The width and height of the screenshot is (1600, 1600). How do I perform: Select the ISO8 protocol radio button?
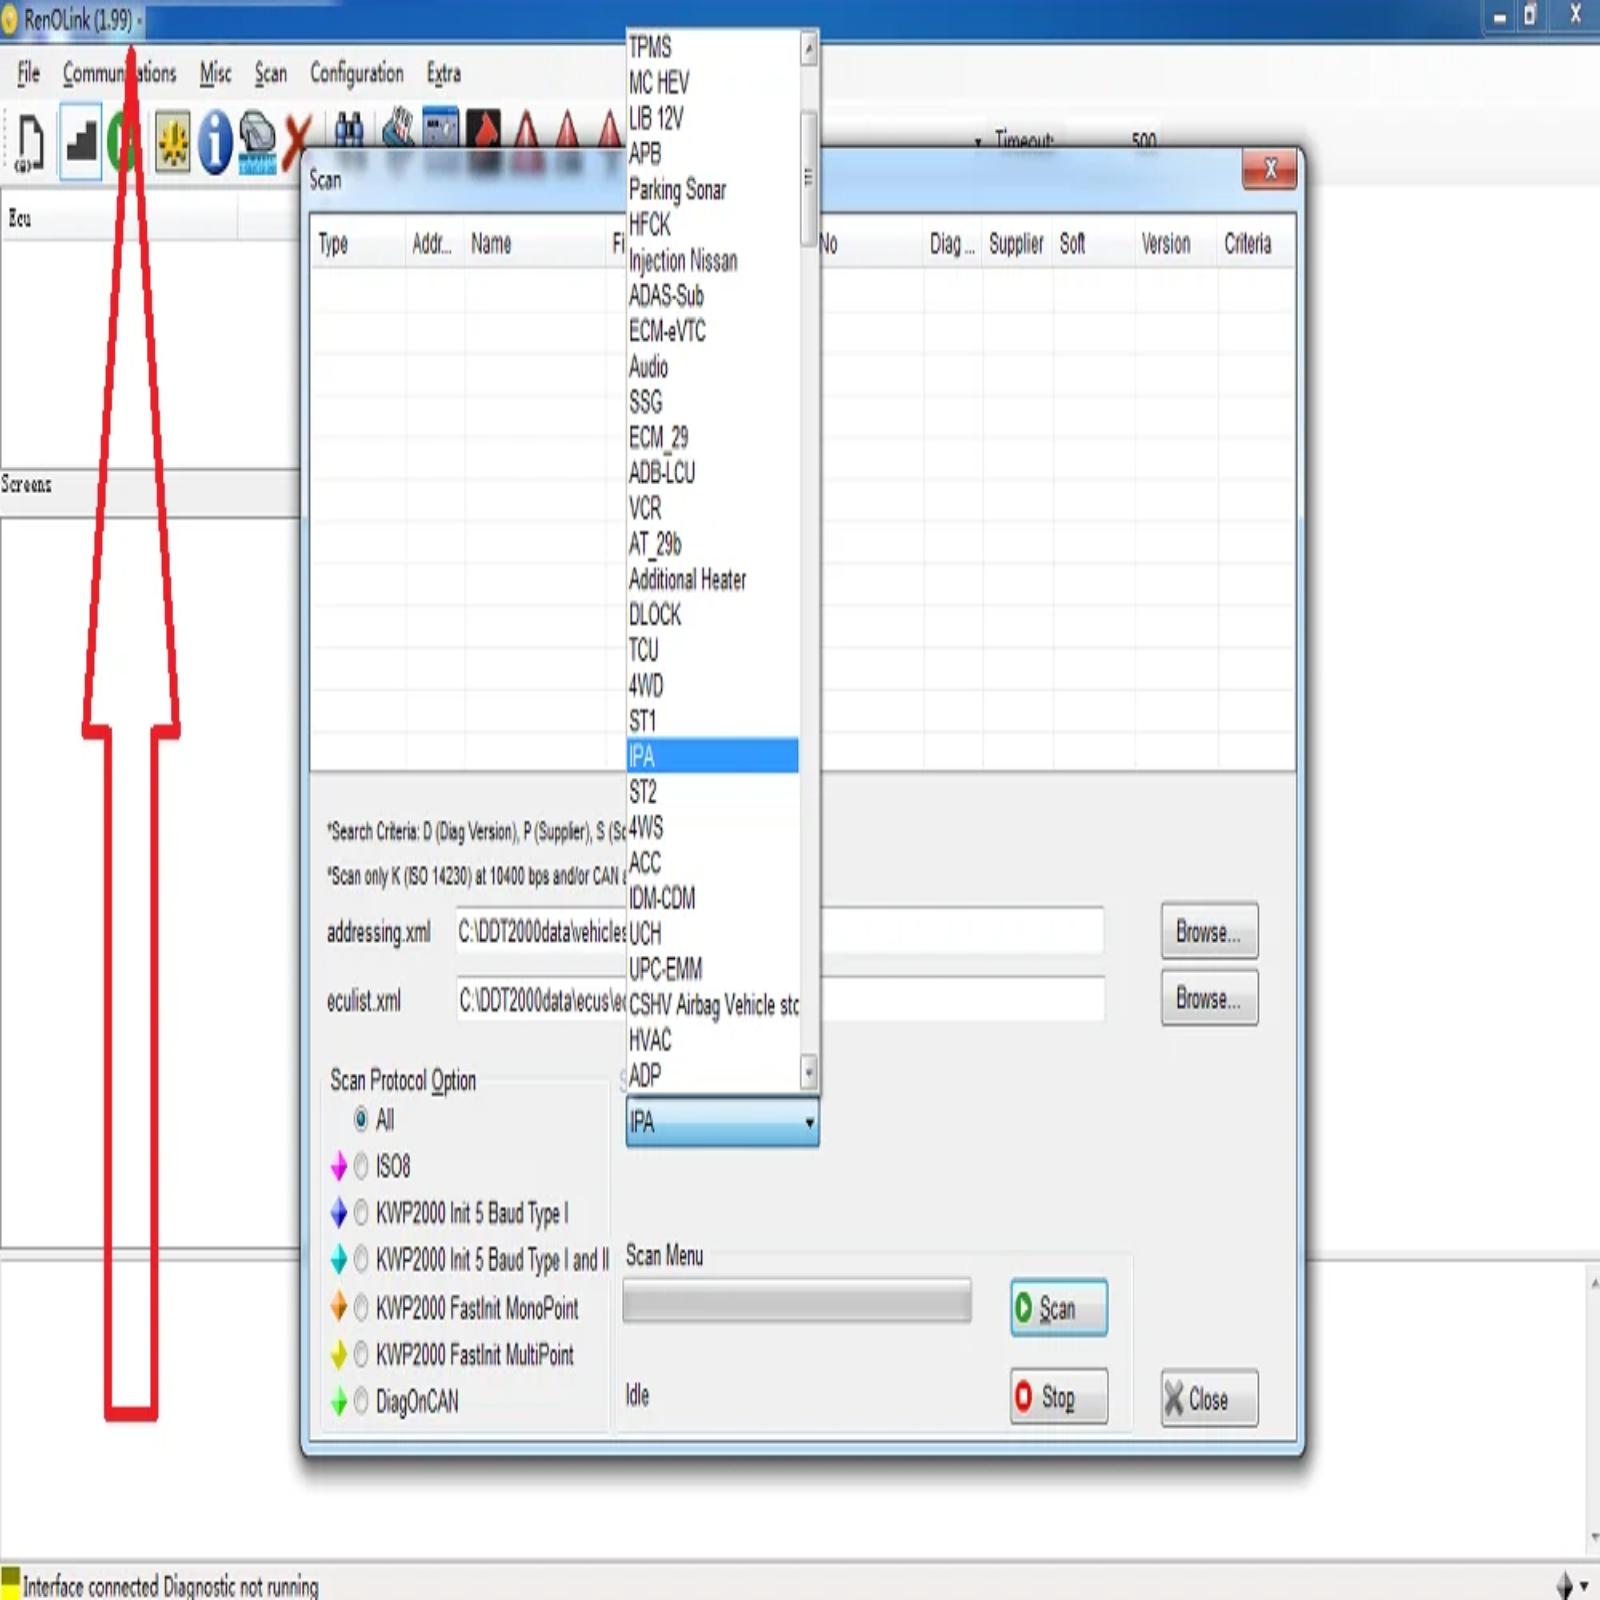point(361,1166)
